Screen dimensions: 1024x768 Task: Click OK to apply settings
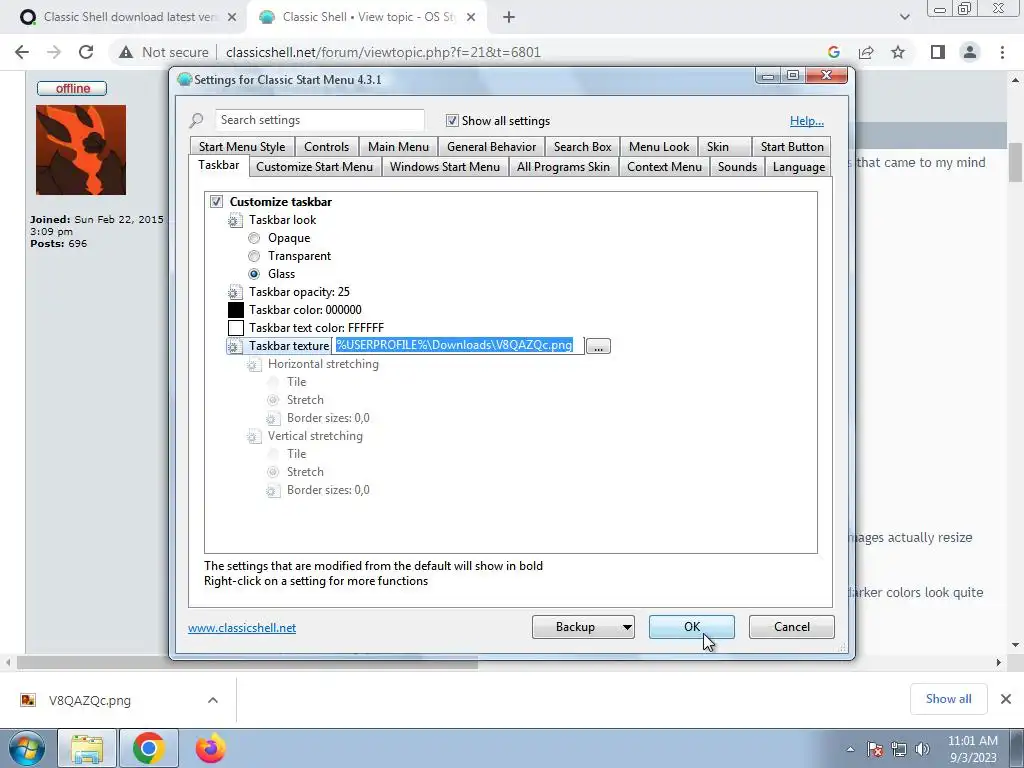[x=692, y=627]
